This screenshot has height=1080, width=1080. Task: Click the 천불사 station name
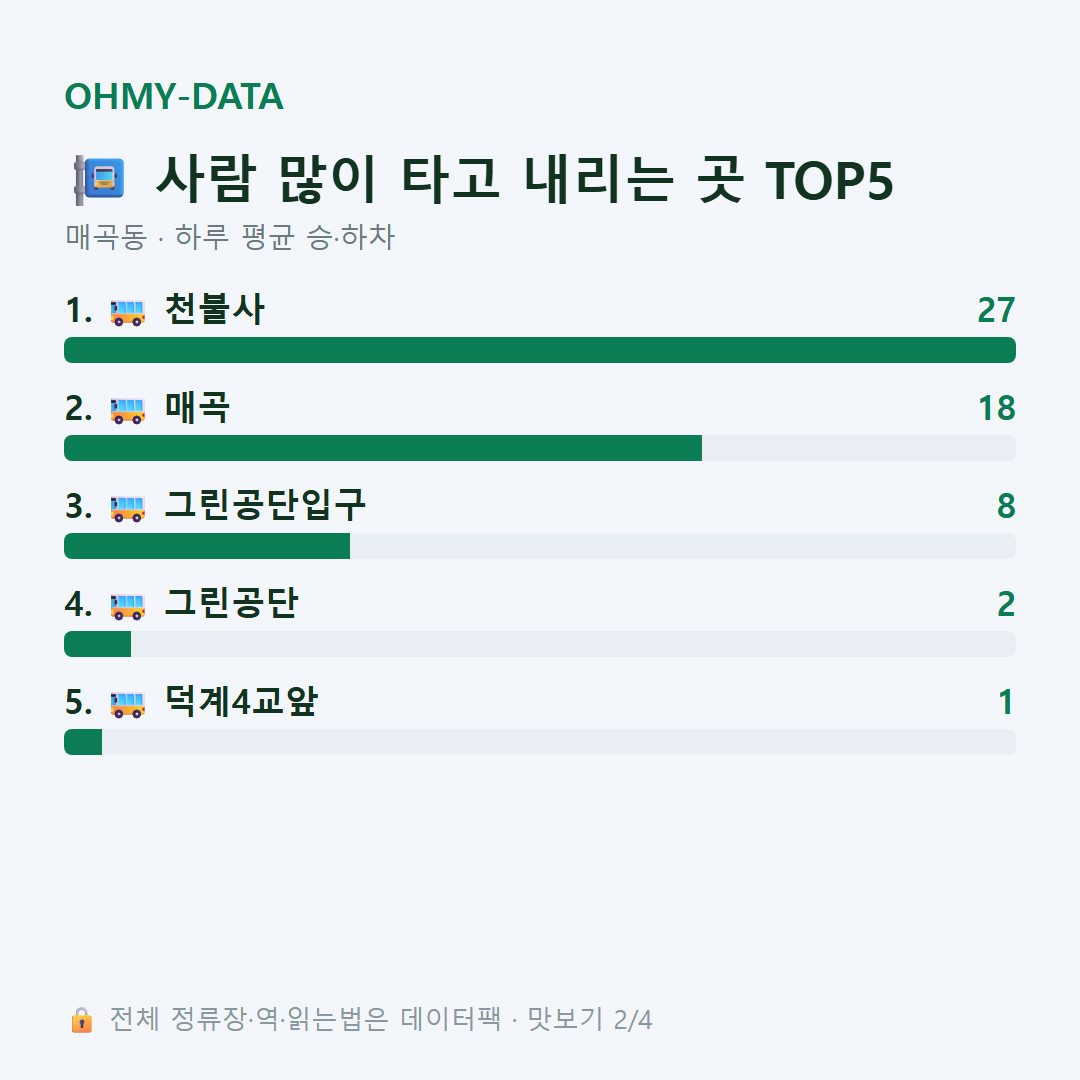tap(215, 309)
